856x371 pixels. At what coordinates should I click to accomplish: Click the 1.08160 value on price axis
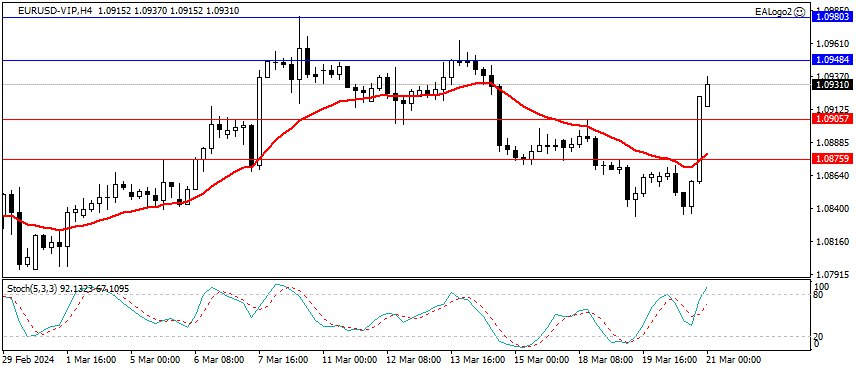(833, 242)
